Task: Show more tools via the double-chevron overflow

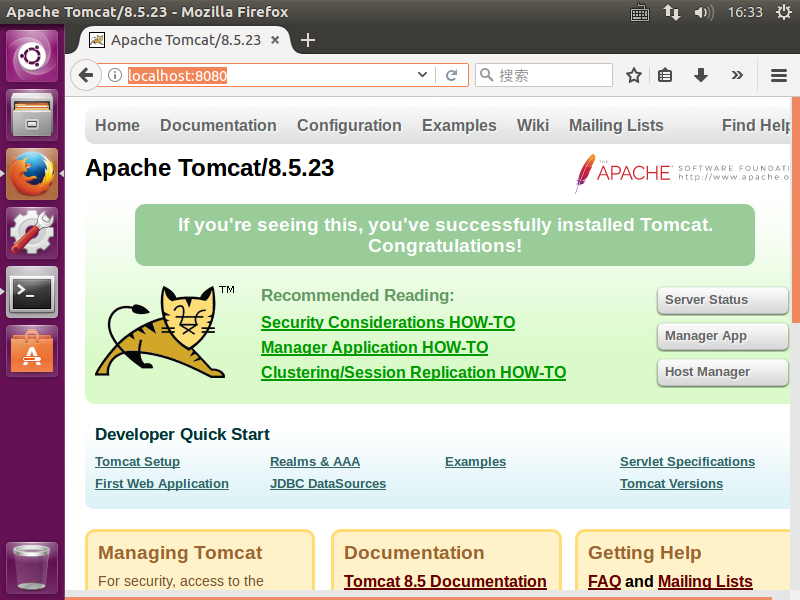Action: (737, 76)
